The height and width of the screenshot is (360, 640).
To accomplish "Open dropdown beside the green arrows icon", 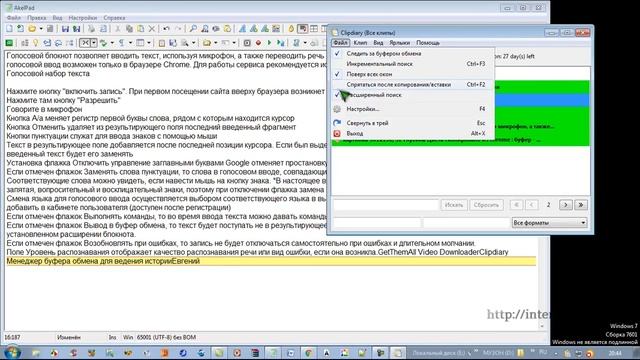I will coord(112,43).
